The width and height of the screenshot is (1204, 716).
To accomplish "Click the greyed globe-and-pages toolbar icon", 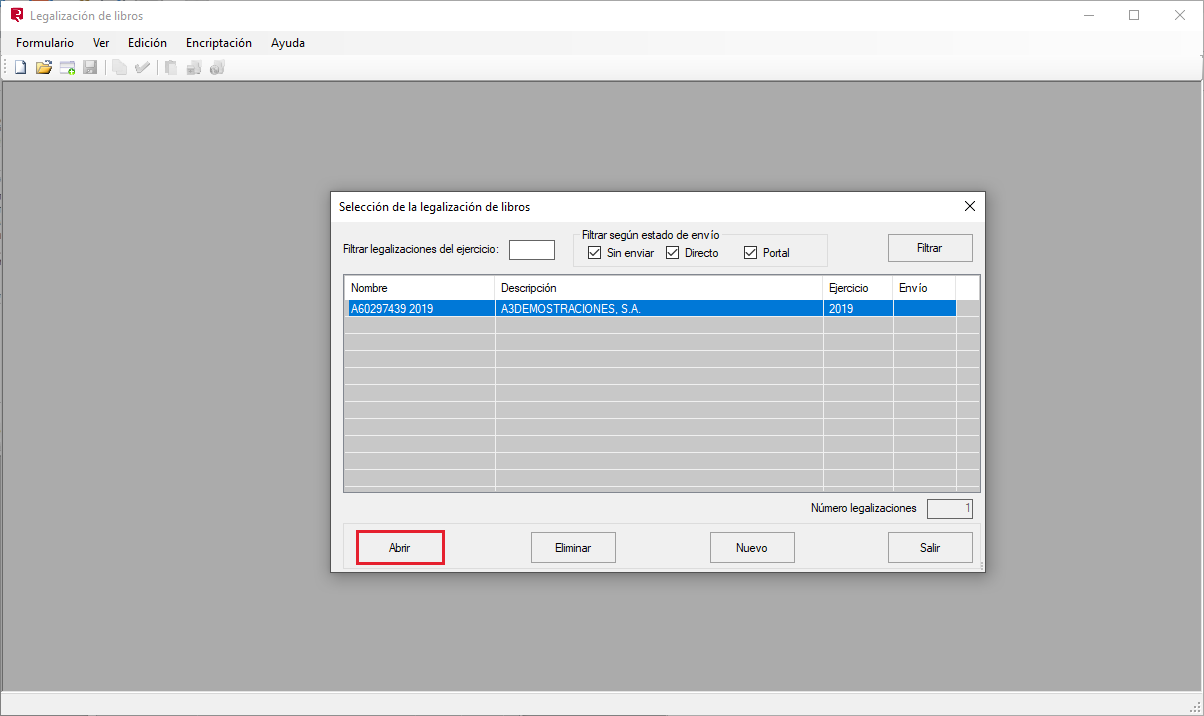I will 217,68.
